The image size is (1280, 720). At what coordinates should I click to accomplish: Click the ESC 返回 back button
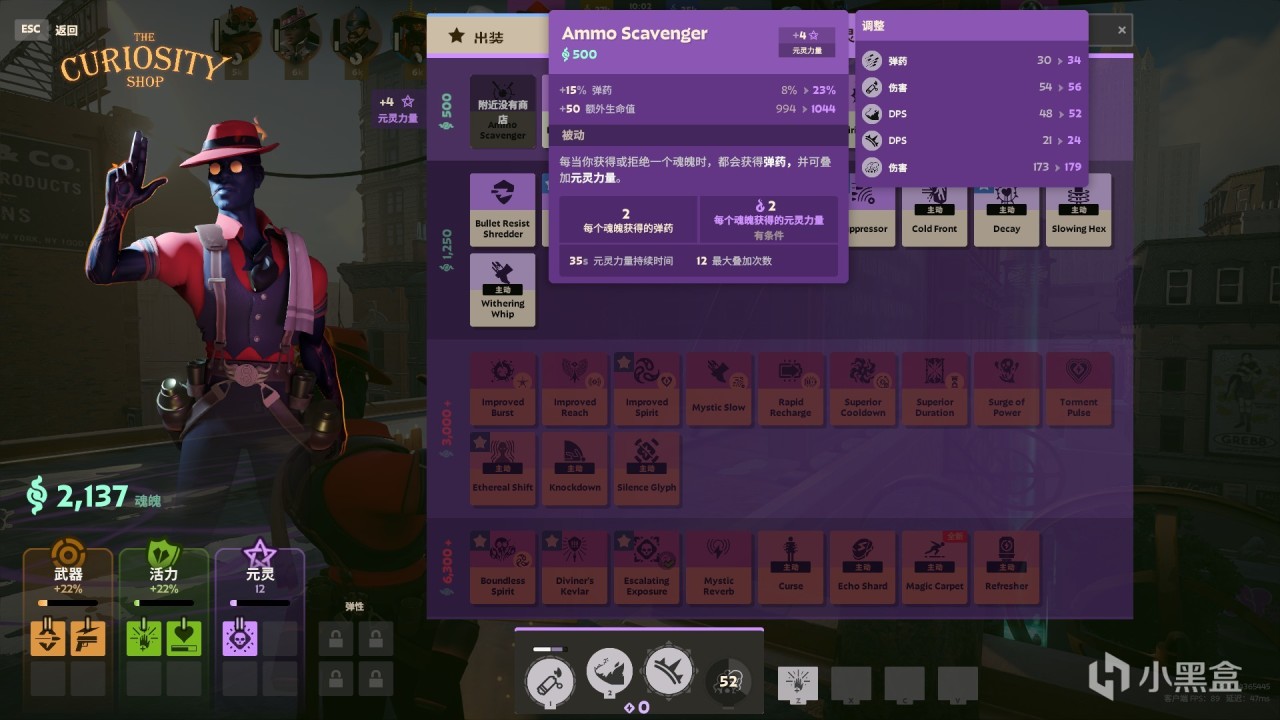[47, 29]
